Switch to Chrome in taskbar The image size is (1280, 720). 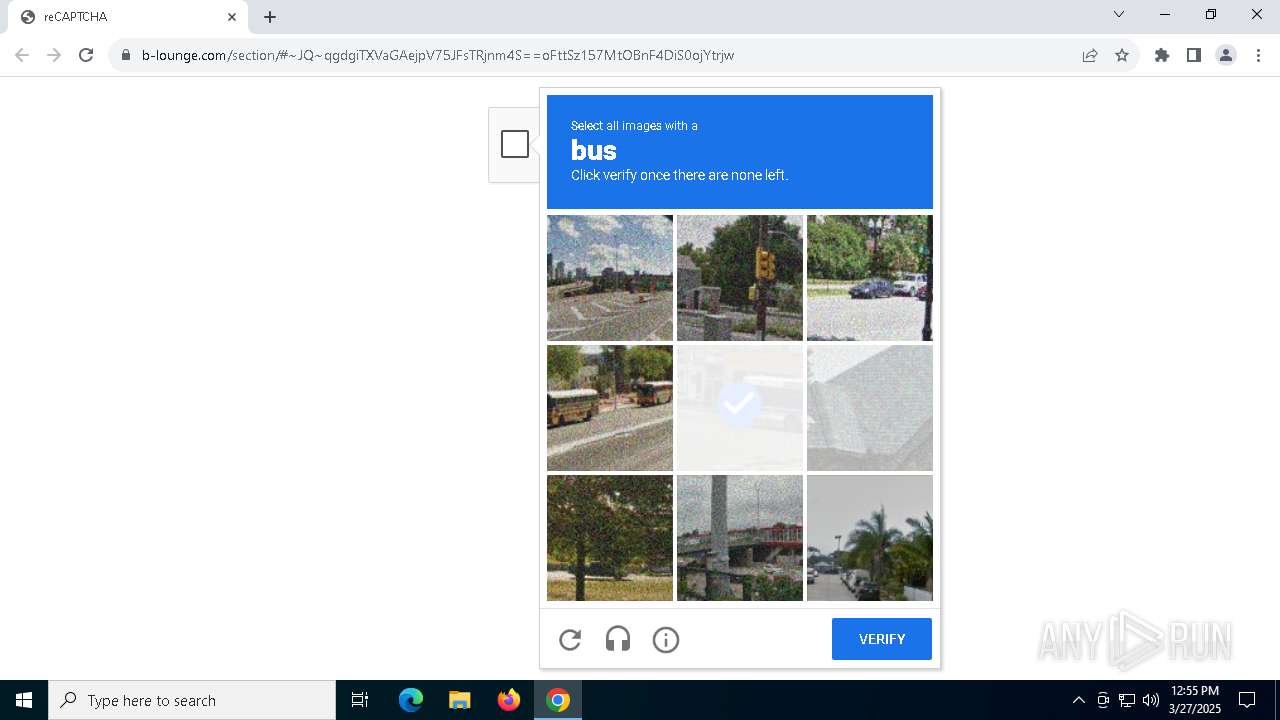[x=558, y=700]
